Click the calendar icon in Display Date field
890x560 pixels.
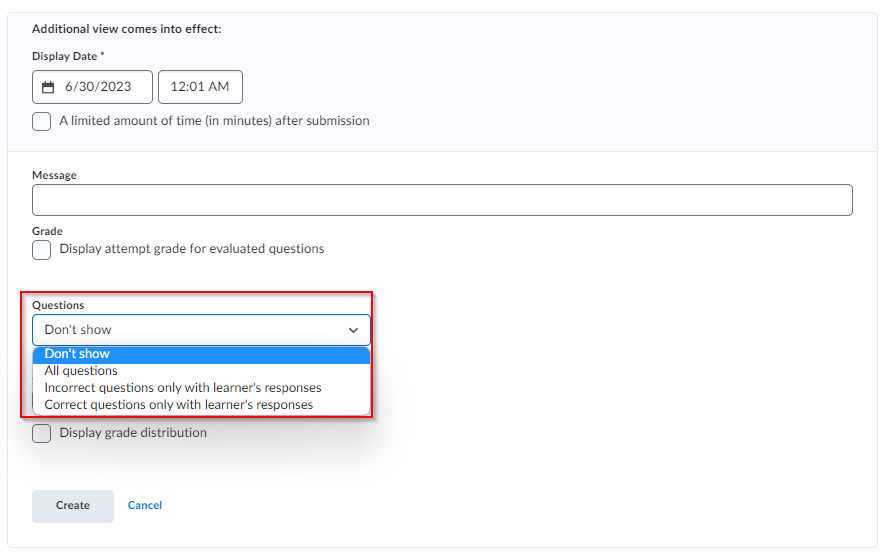(x=48, y=87)
